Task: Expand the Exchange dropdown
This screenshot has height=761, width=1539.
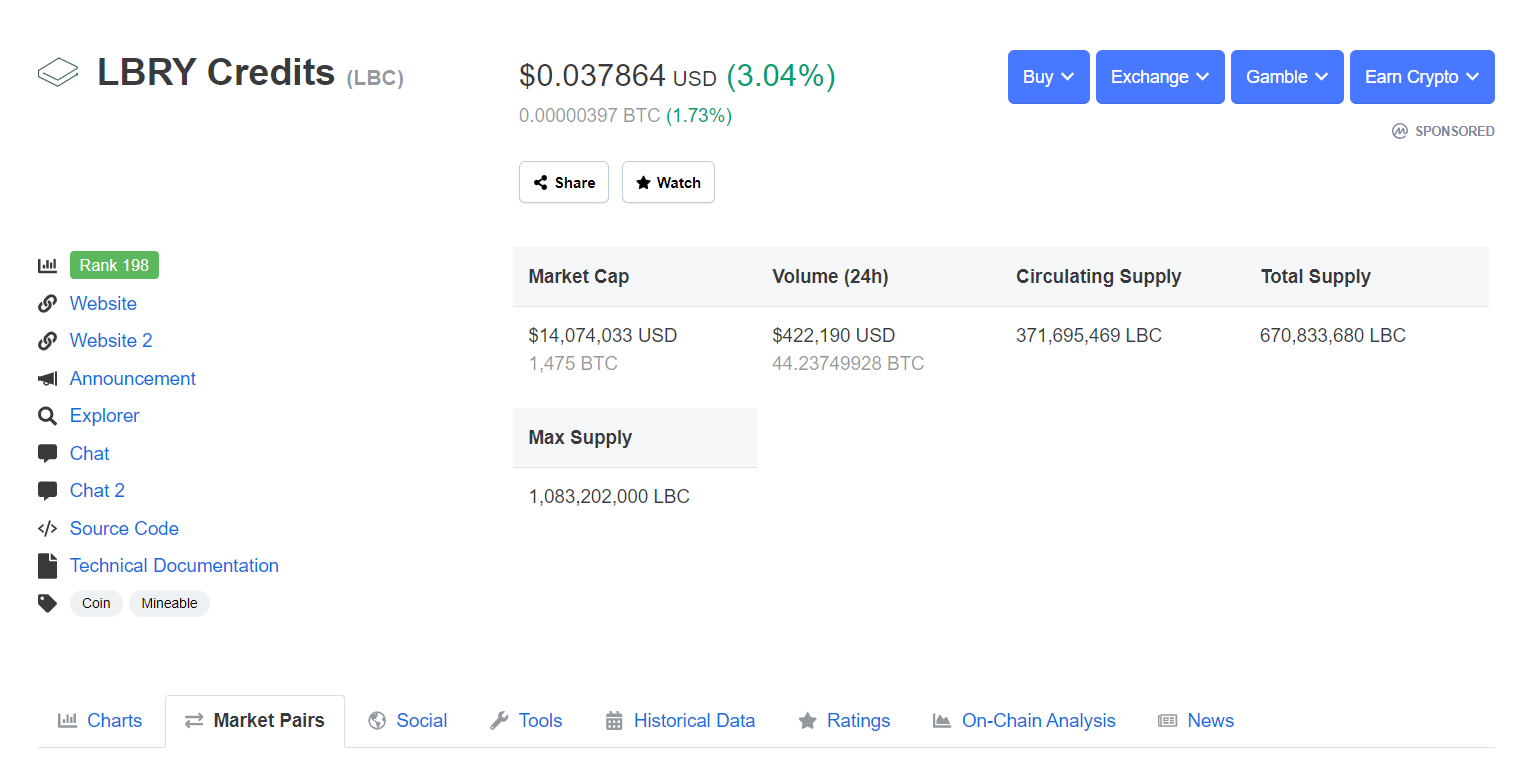Action: 1160,77
